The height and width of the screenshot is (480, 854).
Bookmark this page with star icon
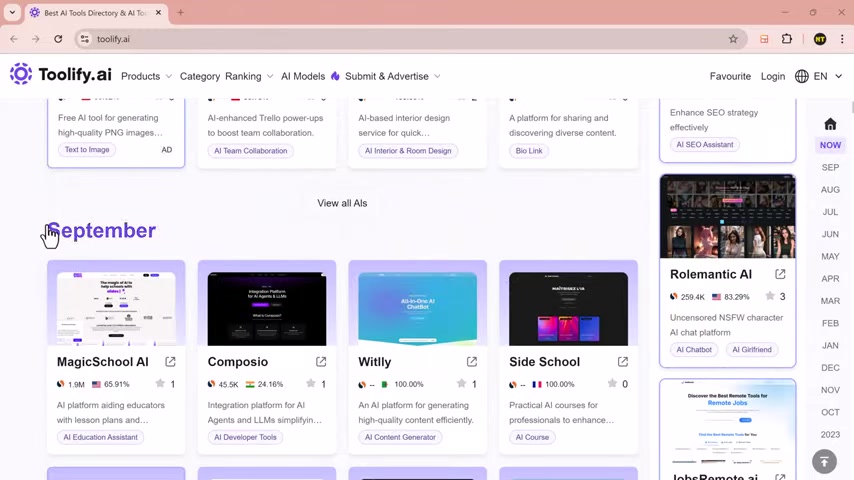tap(733, 39)
